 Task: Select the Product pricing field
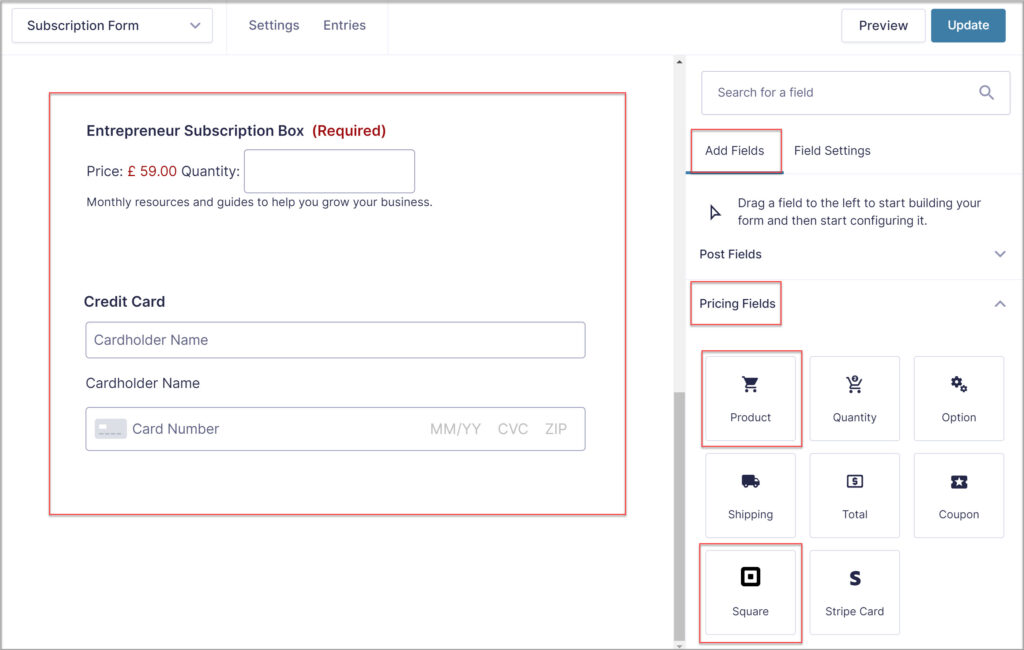(750, 397)
